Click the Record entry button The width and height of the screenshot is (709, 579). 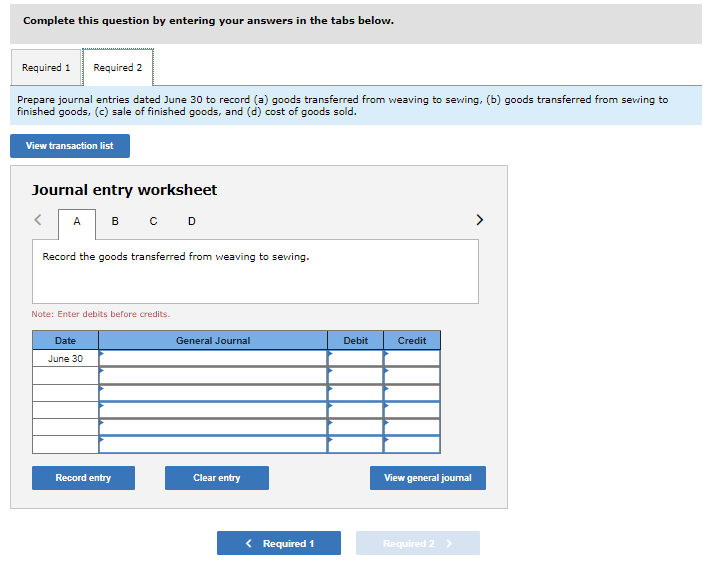(x=83, y=478)
